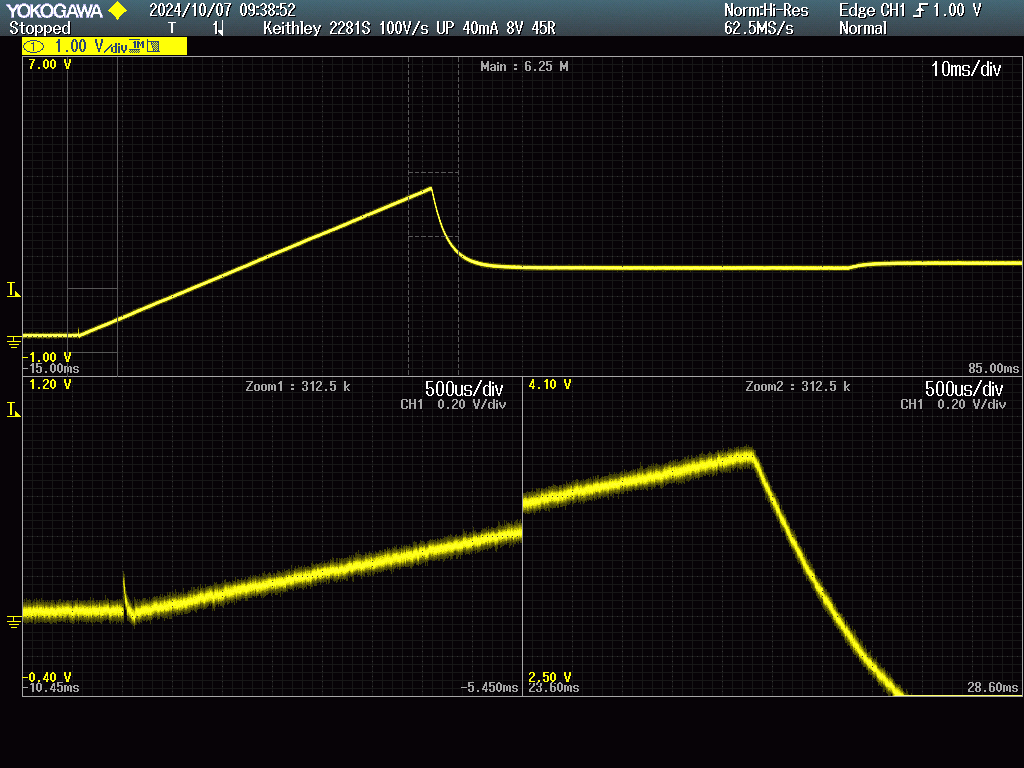Click the Zoom1 window ground reference marker
1024x768 pixels.
[x=13, y=622]
